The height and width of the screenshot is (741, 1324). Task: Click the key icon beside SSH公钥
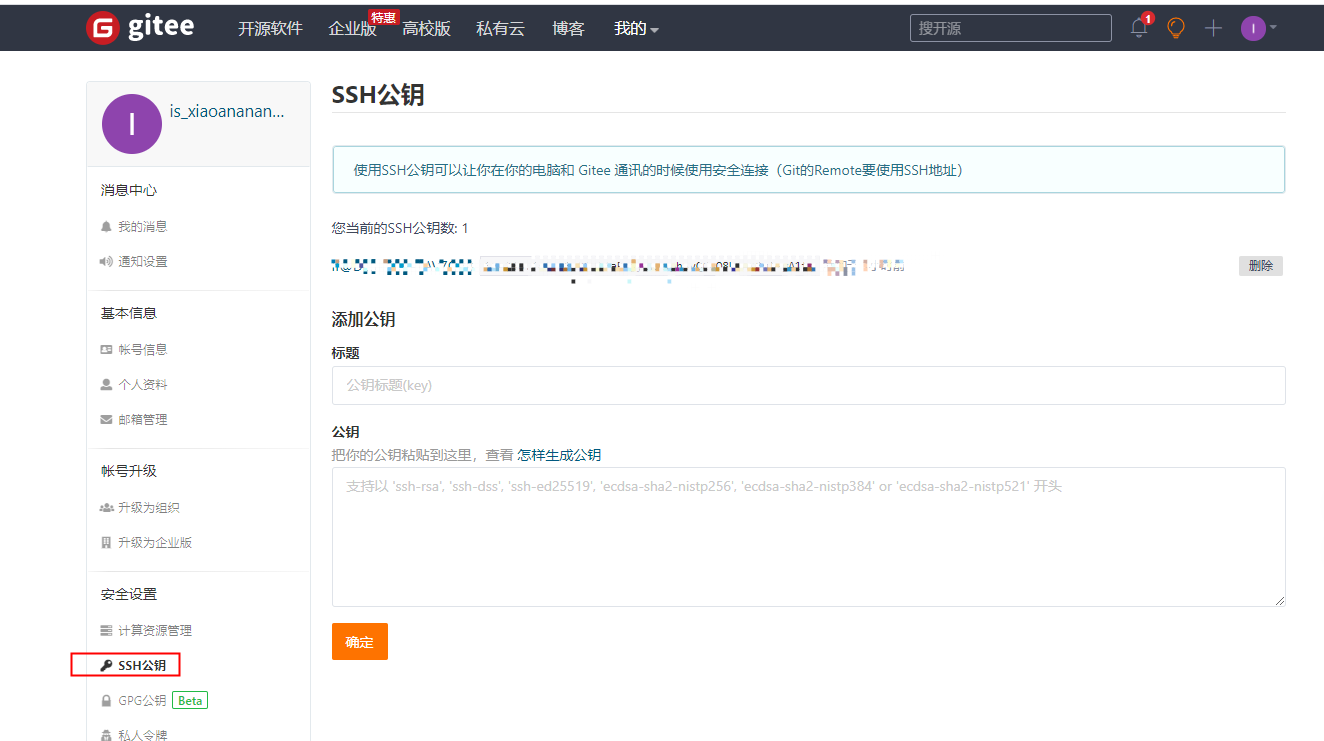click(106, 666)
